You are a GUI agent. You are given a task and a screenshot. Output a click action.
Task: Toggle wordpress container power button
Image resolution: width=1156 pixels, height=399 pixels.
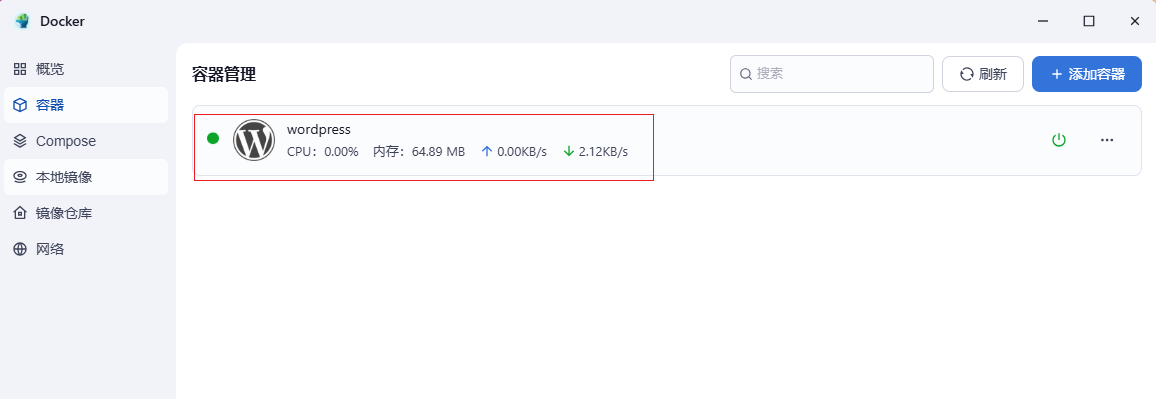[x=1059, y=140]
